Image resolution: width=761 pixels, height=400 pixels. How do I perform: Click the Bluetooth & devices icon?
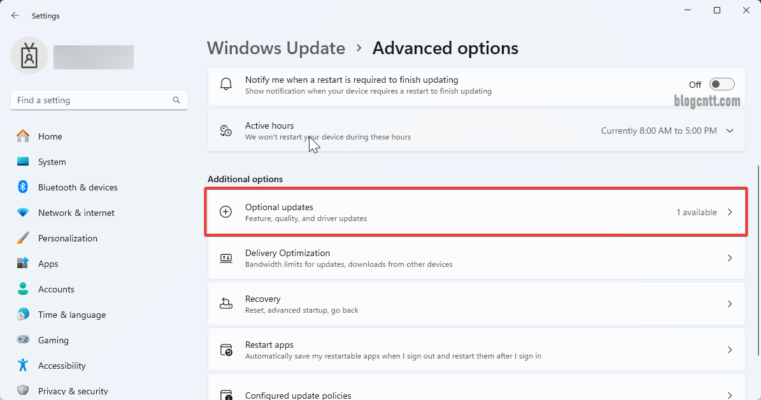tap(22, 187)
